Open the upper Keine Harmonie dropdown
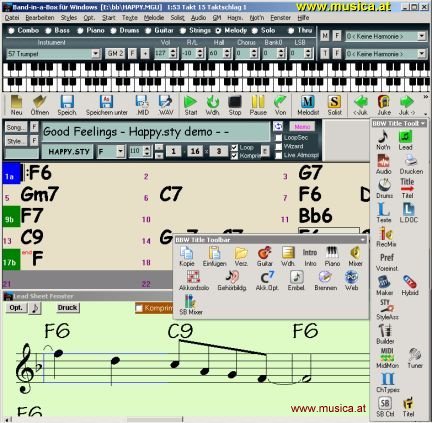Viewport: 432px width, 423px height. click(x=421, y=36)
